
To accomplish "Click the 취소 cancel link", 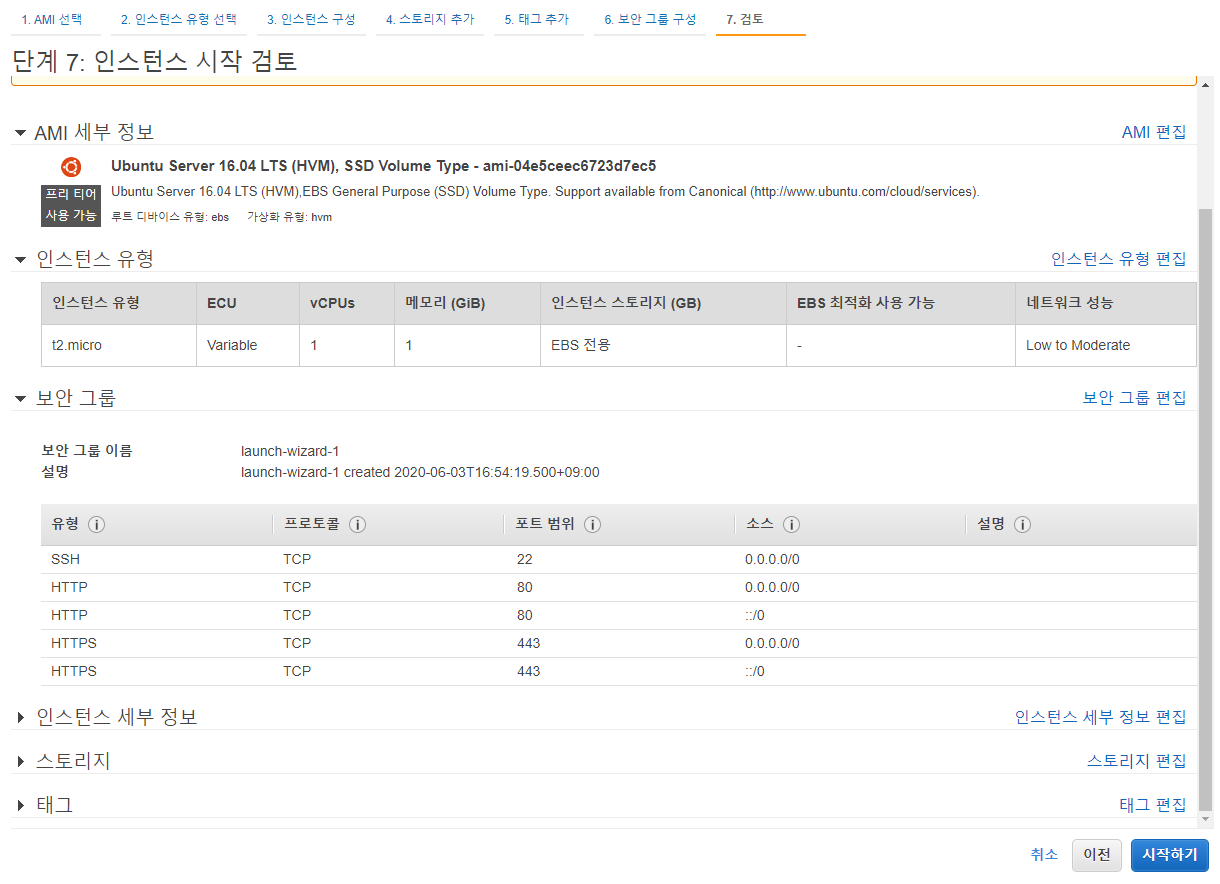I will (1044, 855).
